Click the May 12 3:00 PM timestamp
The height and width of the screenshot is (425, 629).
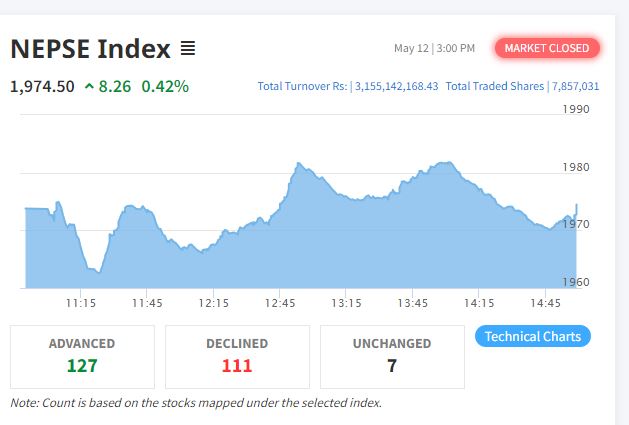pyautogui.click(x=434, y=48)
